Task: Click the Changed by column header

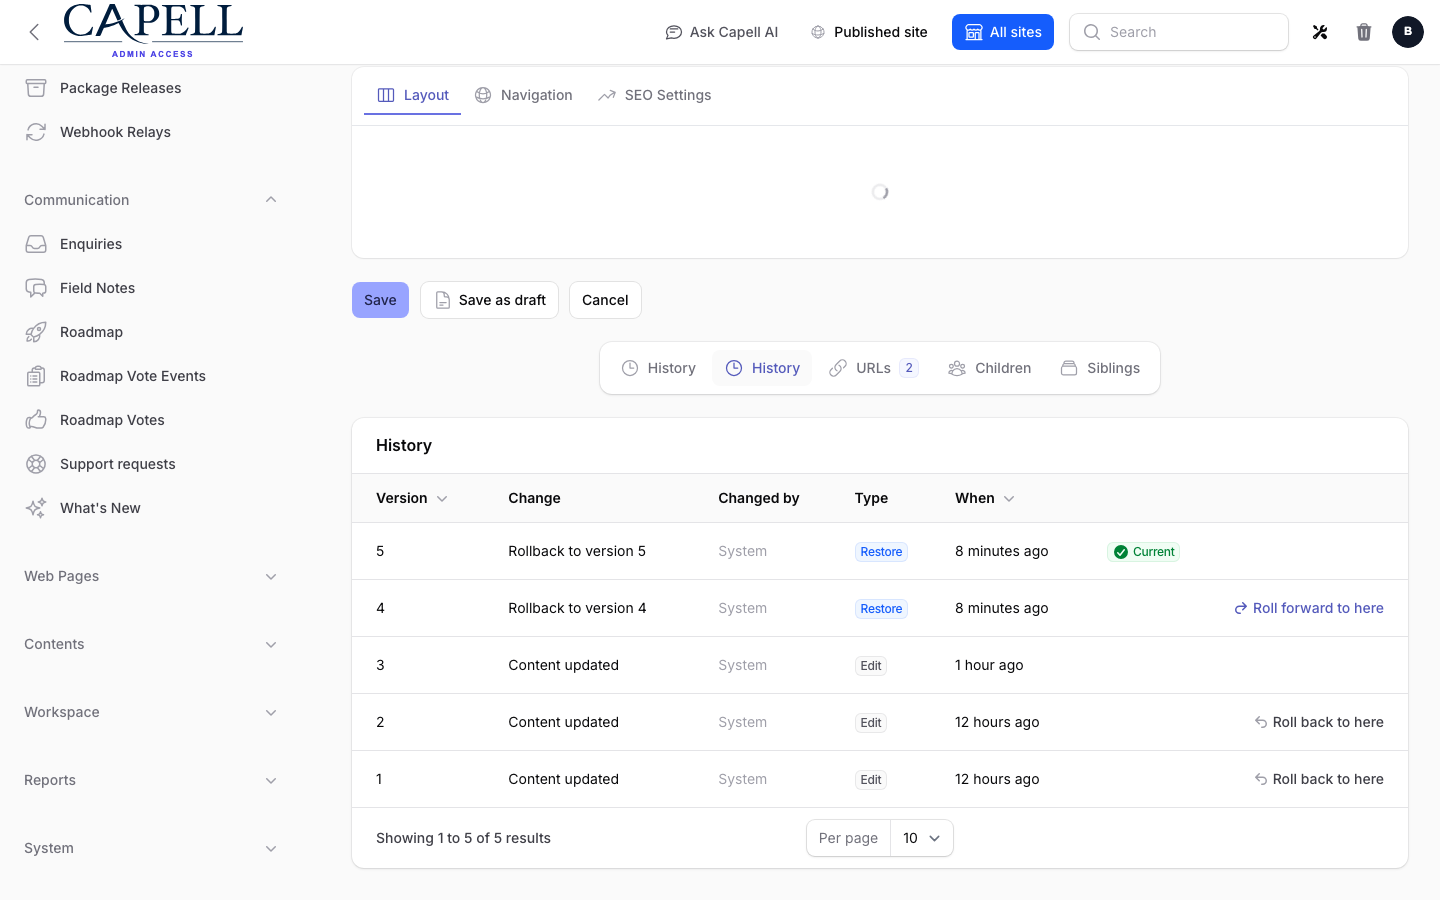Action: [x=759, y=498]
